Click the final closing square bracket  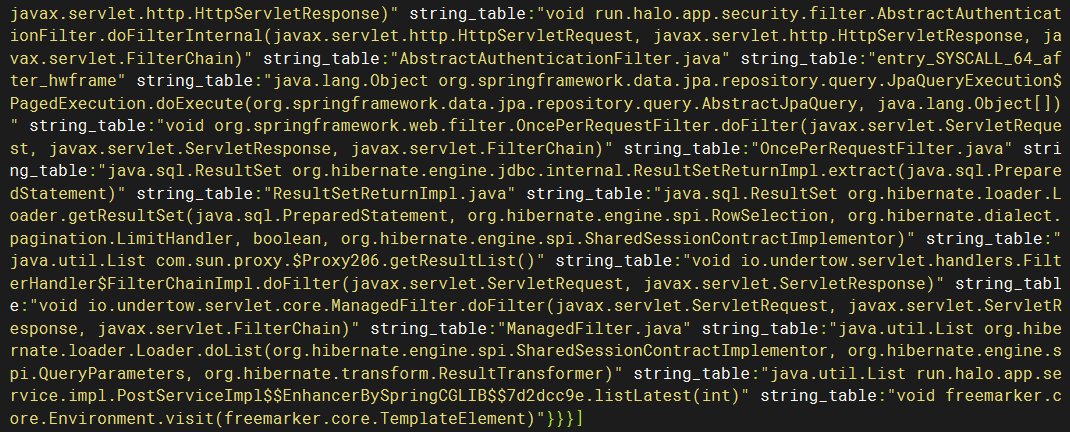coord(580,418)
